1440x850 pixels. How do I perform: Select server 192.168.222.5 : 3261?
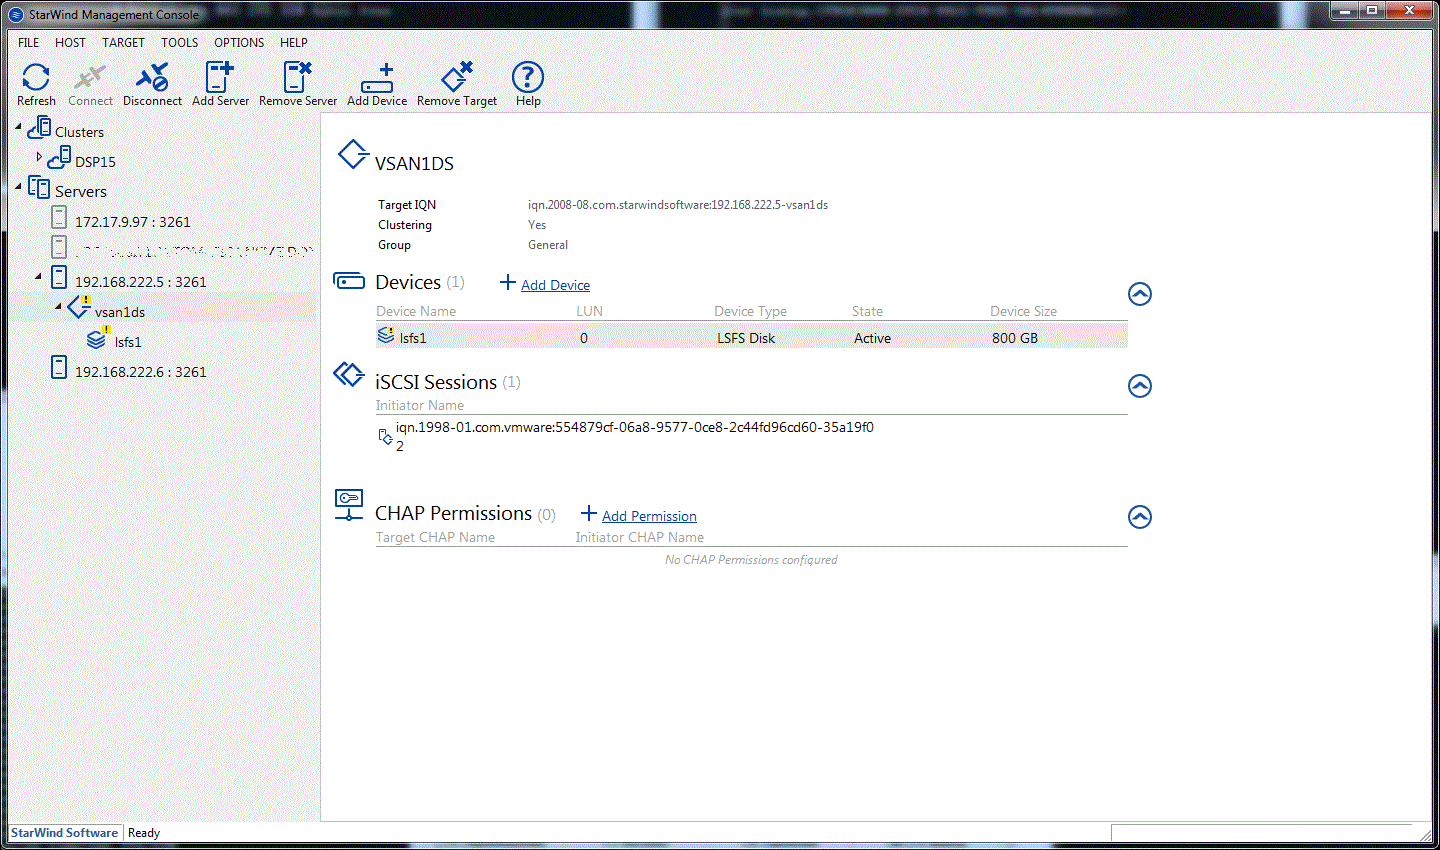[141, 282]
